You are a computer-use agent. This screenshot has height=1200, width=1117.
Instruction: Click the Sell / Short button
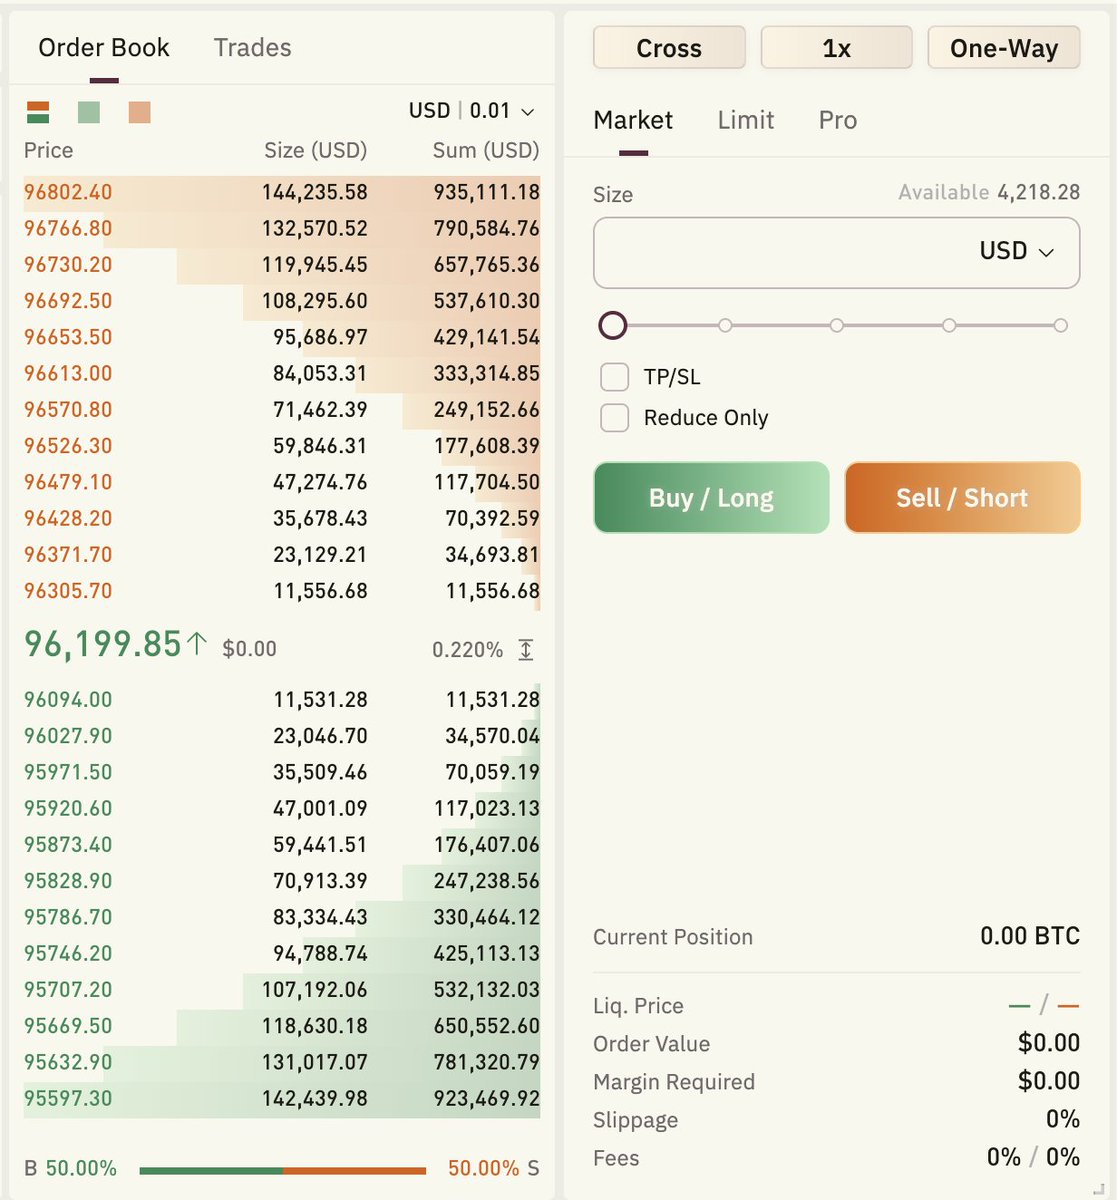[962, 497]
